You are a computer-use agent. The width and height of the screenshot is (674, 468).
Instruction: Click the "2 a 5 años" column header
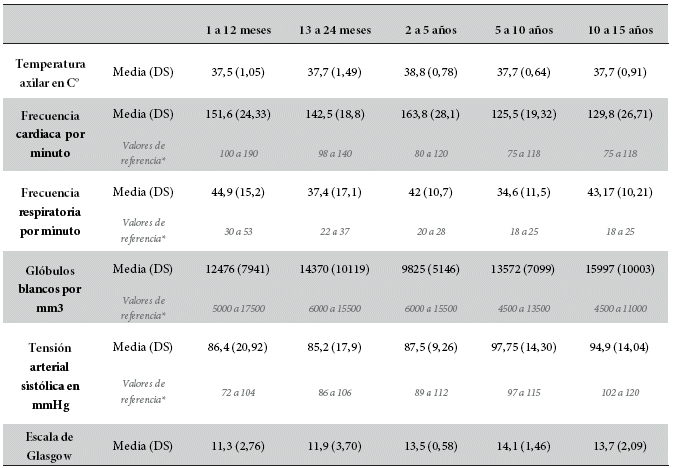click(x=430, y=30)
